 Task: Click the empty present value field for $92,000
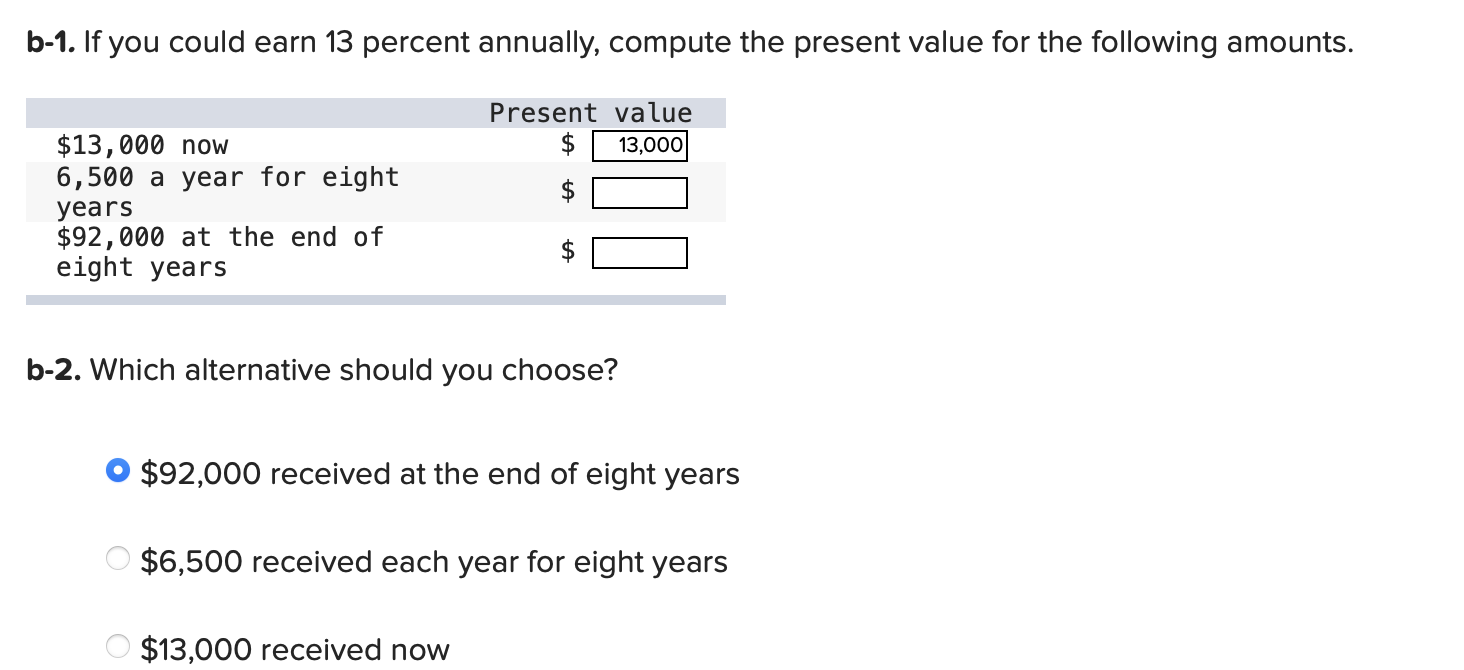pos(640,252)
